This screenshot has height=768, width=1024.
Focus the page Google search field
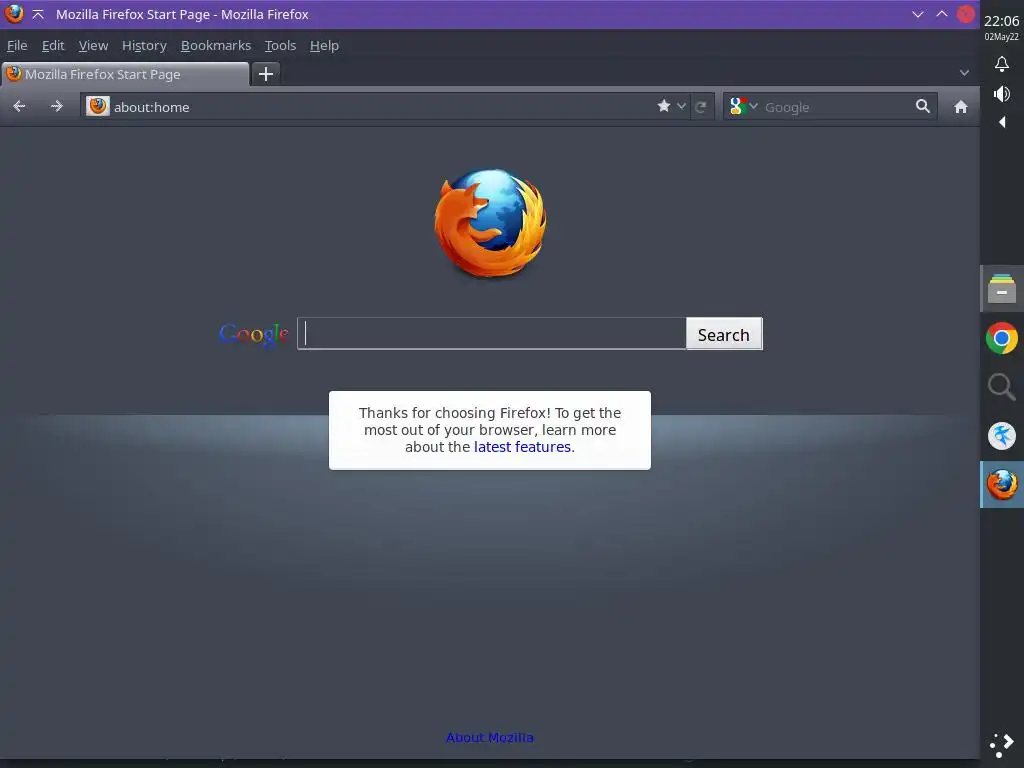(492, 334)
